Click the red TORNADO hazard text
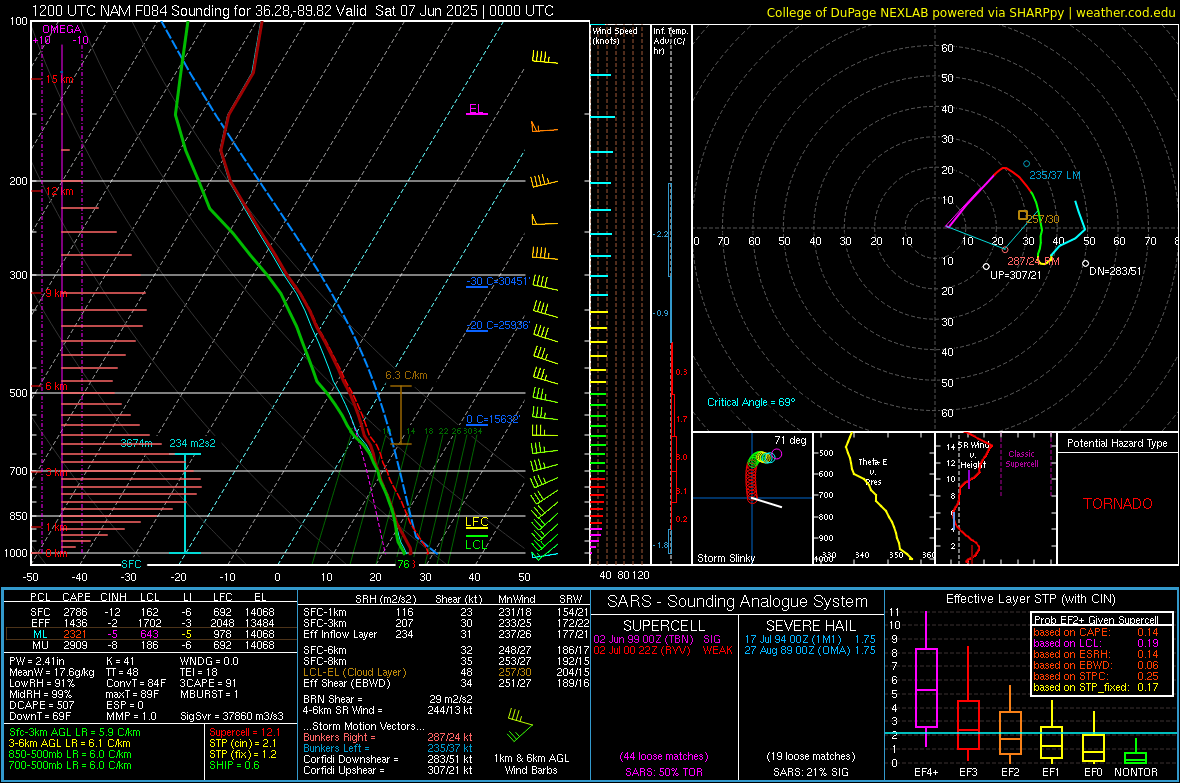This screenshot has height=783, width=1180. tap(1118, 504)
